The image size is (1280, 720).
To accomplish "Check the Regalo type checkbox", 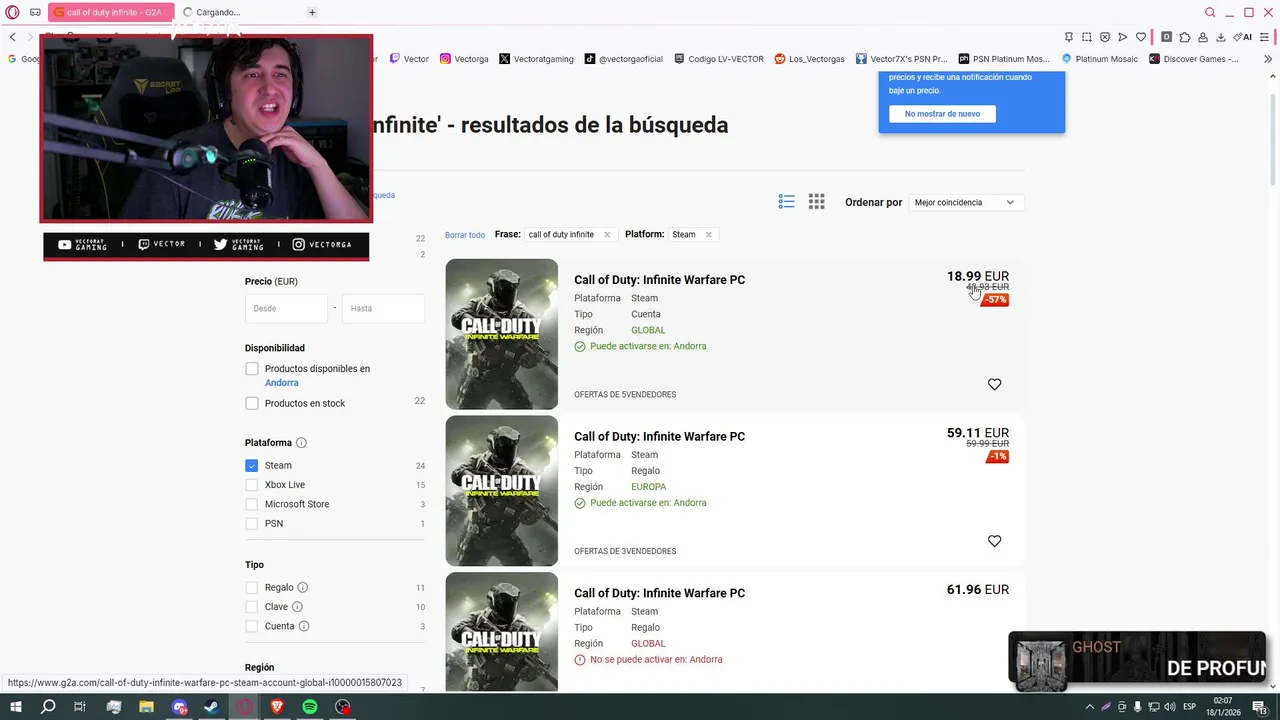I will tap(252, 588).
